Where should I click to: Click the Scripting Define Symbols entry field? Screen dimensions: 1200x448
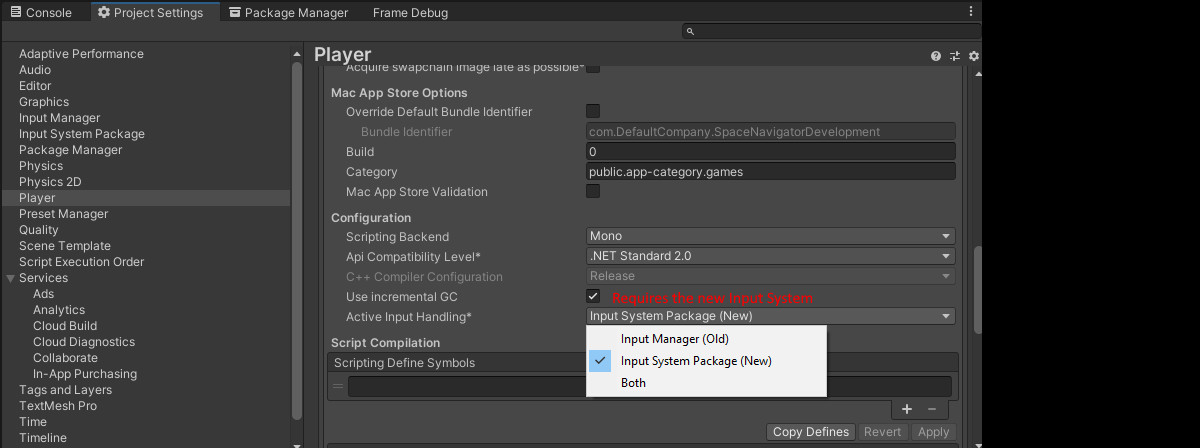point(650,386)
